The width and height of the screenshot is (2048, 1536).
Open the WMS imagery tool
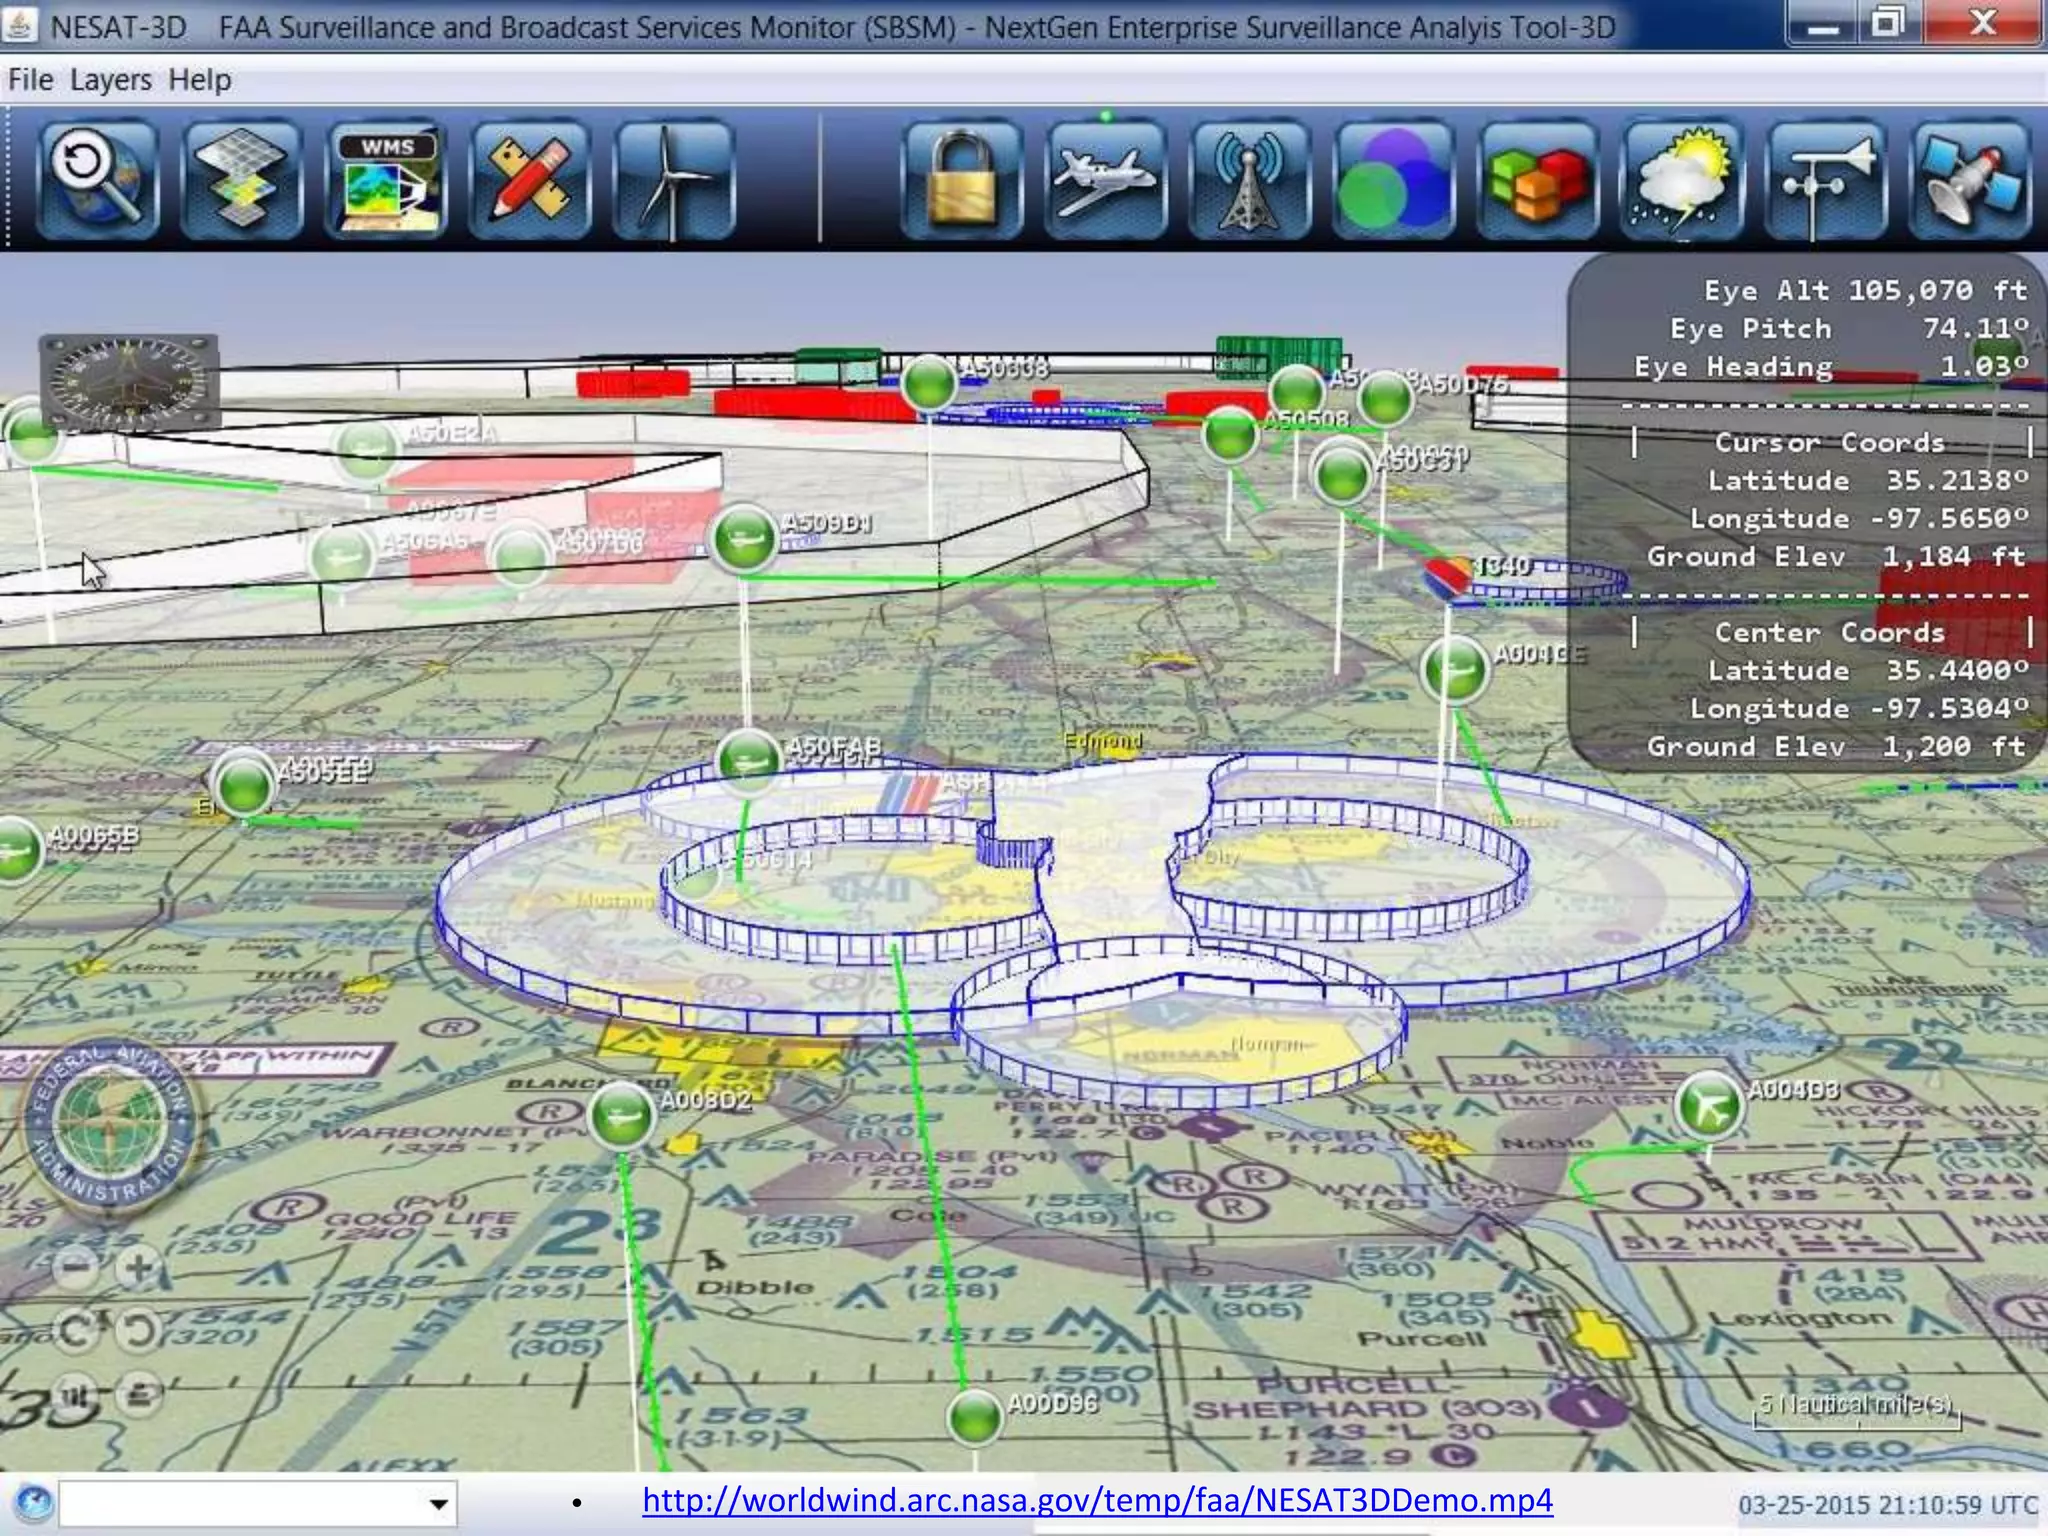[386, 180]
